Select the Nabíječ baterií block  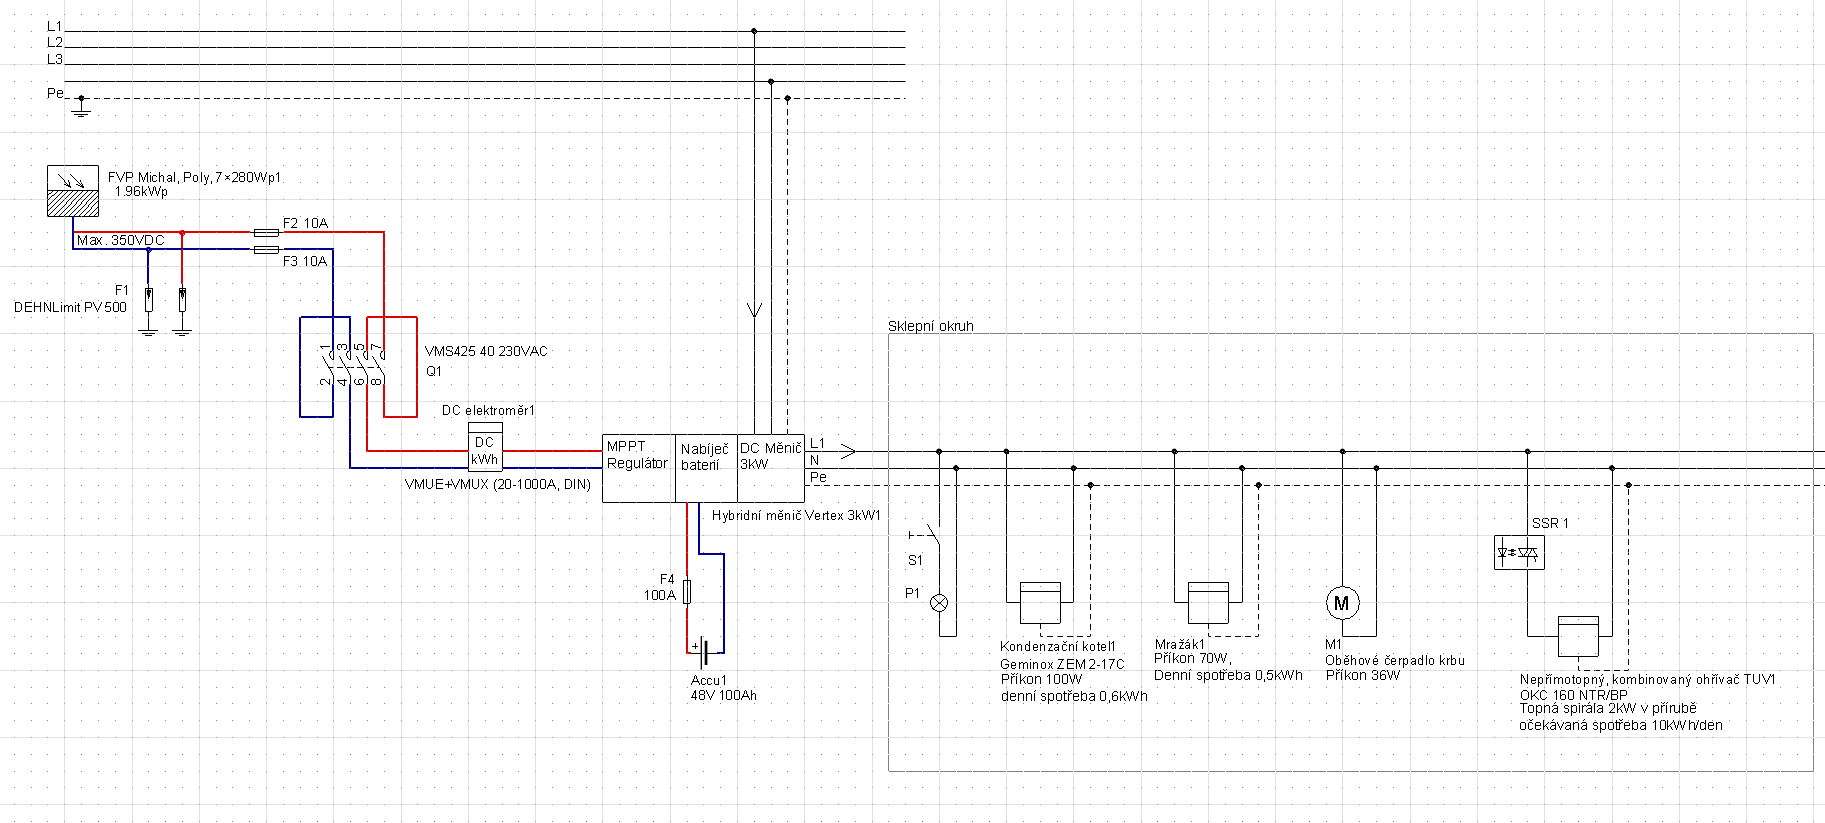pos(707,468)
